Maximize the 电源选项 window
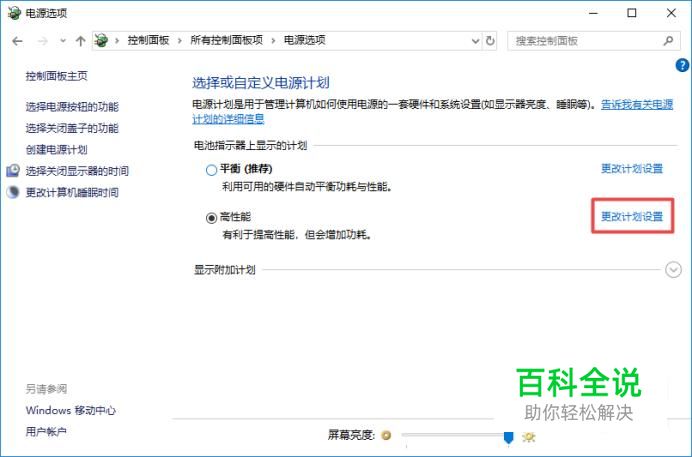Viewport: 692px width, 457px height. coord(632,13)
